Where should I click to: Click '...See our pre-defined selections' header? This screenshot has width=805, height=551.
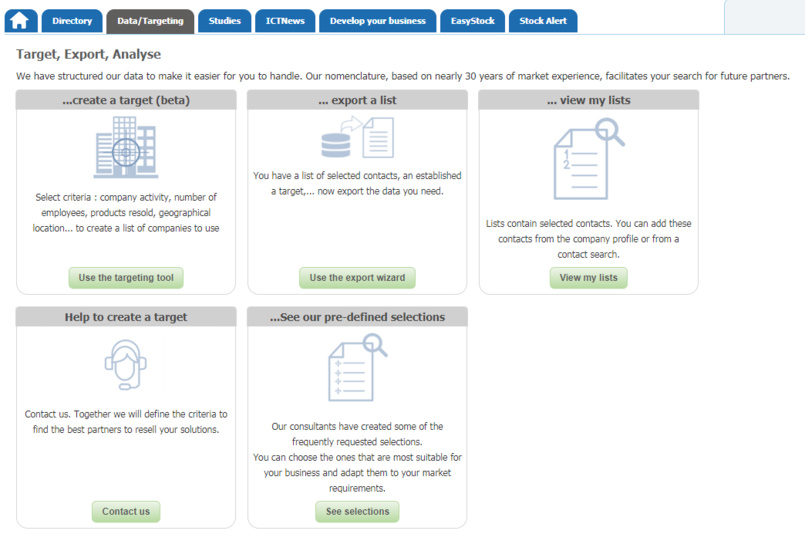[357, 317]
